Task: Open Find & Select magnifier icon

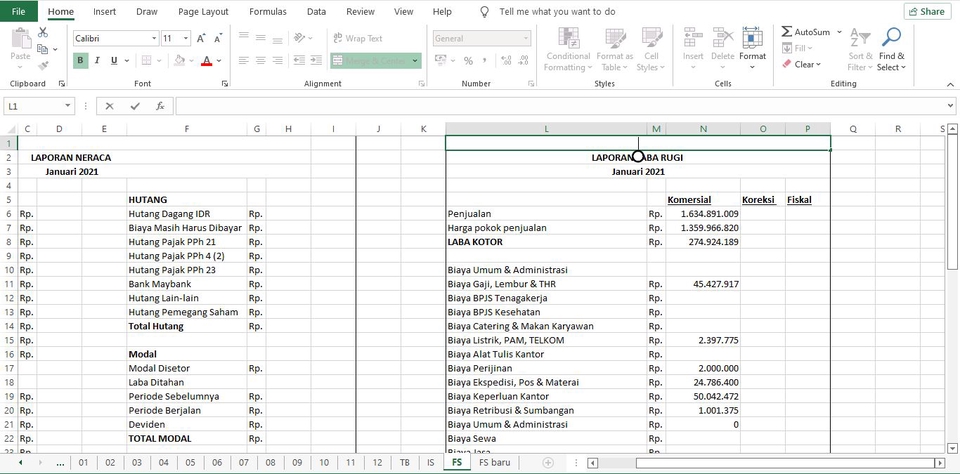Action: coord(891,37)
